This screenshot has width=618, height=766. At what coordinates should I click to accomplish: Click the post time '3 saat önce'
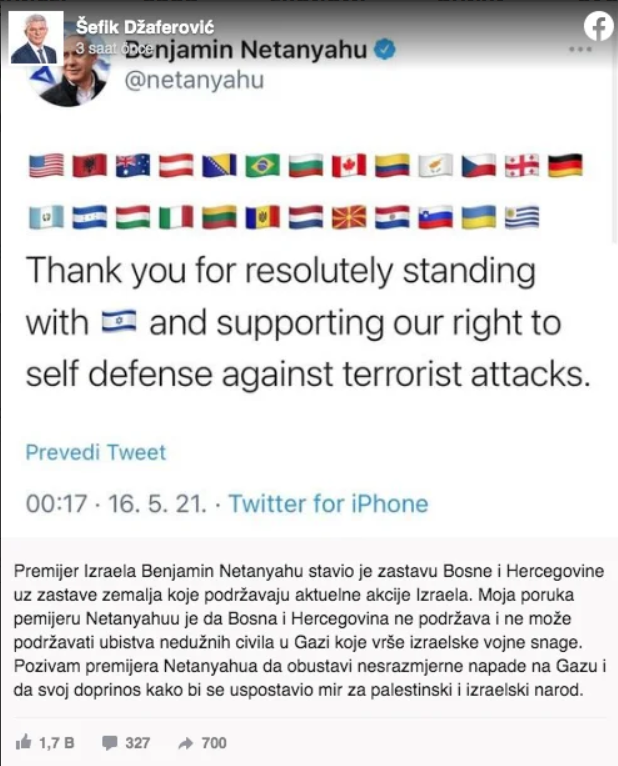pos(115,48)
